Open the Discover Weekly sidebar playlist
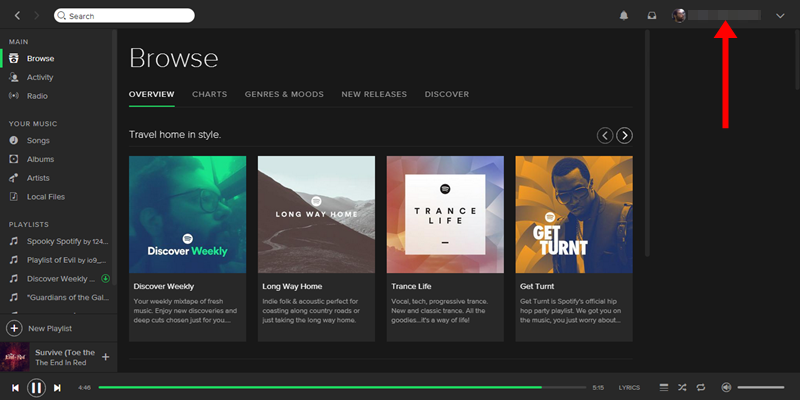Image resolution: width=800 pixels, height=400 pixels. 61,279
